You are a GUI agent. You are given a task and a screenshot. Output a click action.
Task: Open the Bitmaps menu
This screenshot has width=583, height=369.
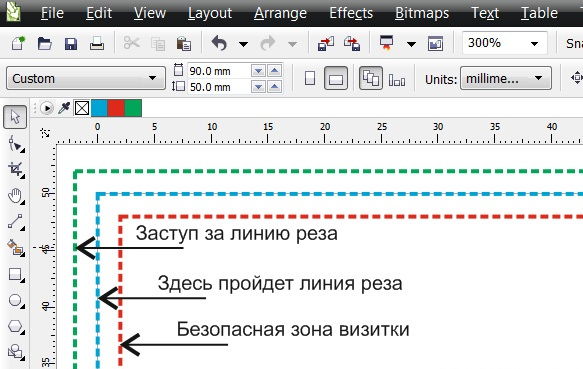422,13
